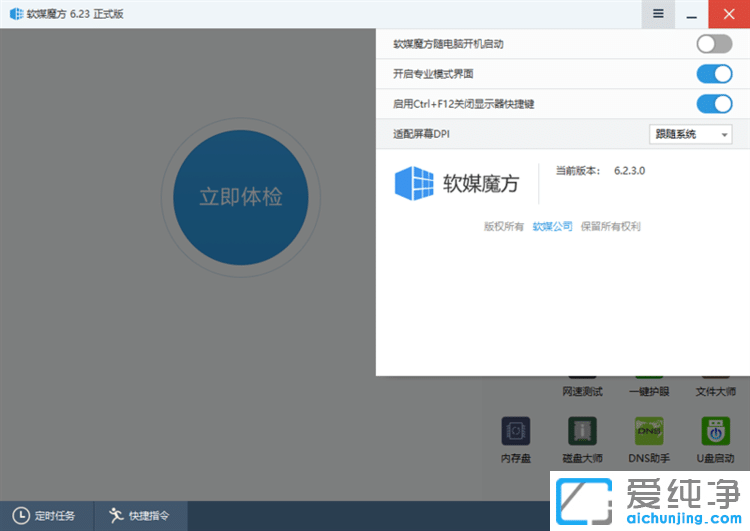Open the 软媒公司 link
The height and width of the screenshot is (531, 750).
click(552, 226)
